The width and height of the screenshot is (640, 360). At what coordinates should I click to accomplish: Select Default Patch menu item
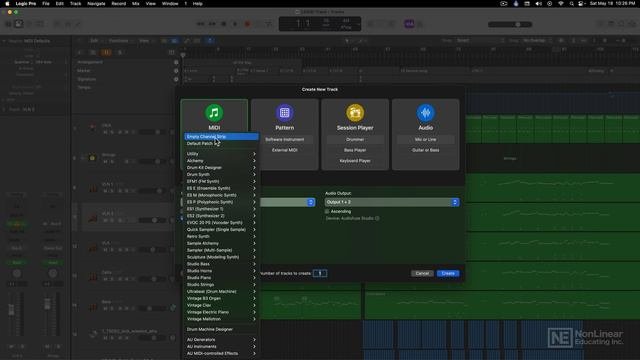click(221, 144)
